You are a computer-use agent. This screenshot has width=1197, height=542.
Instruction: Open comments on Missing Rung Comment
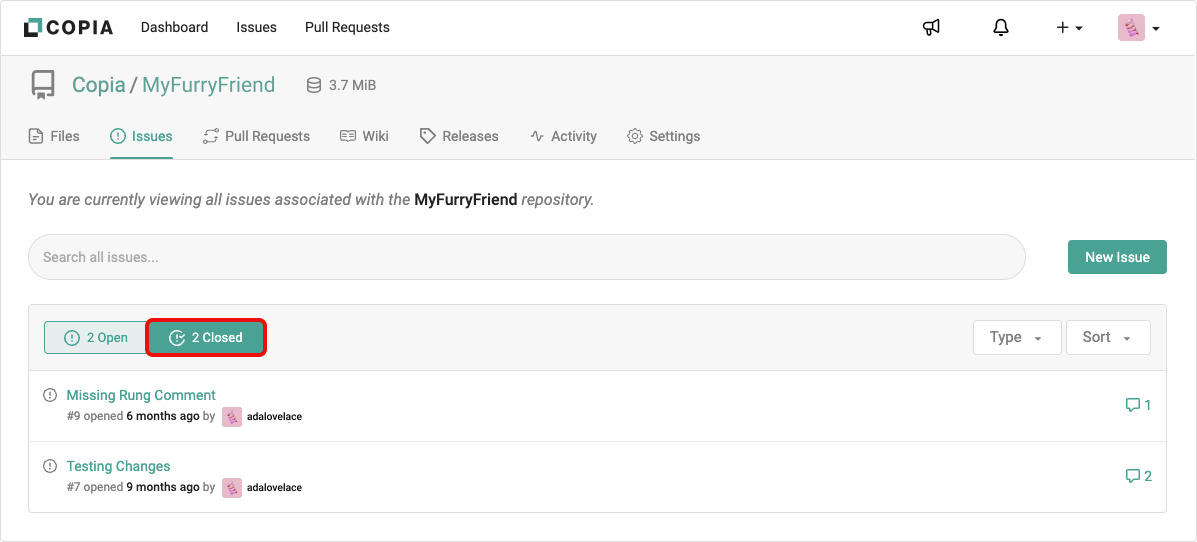click(1138, 405)
